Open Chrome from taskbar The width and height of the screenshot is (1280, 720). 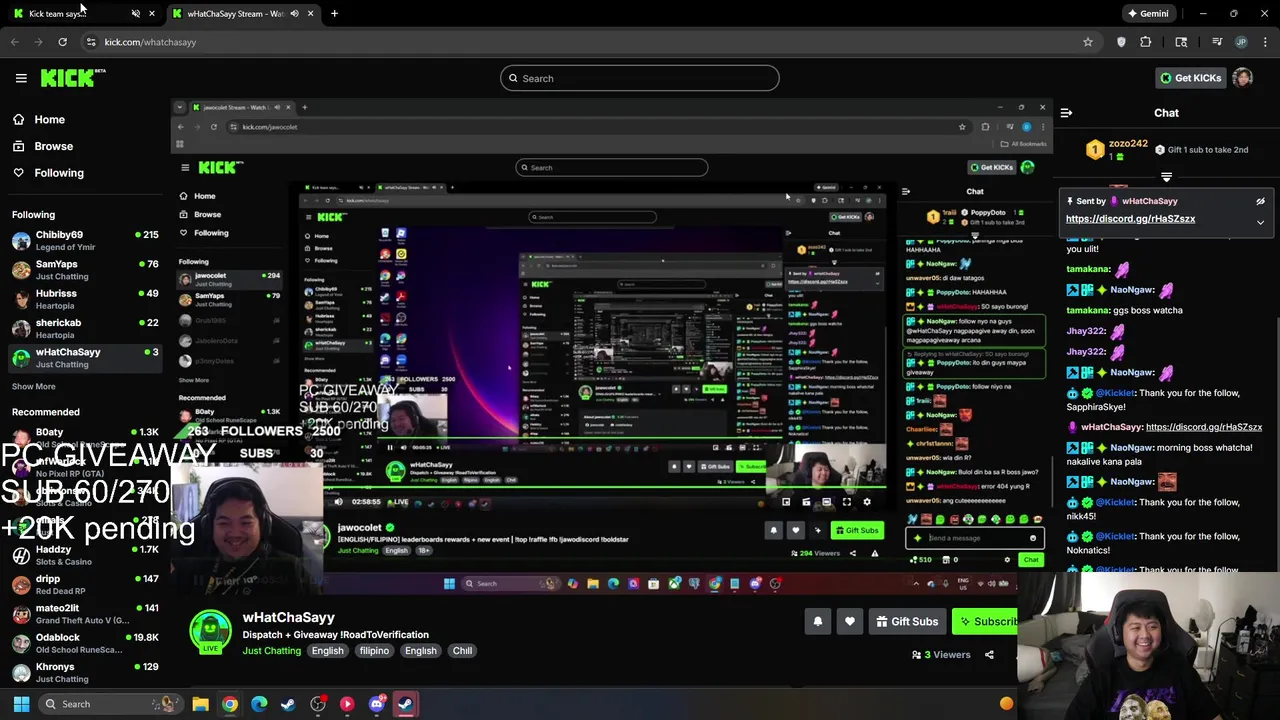coord(230,704)
